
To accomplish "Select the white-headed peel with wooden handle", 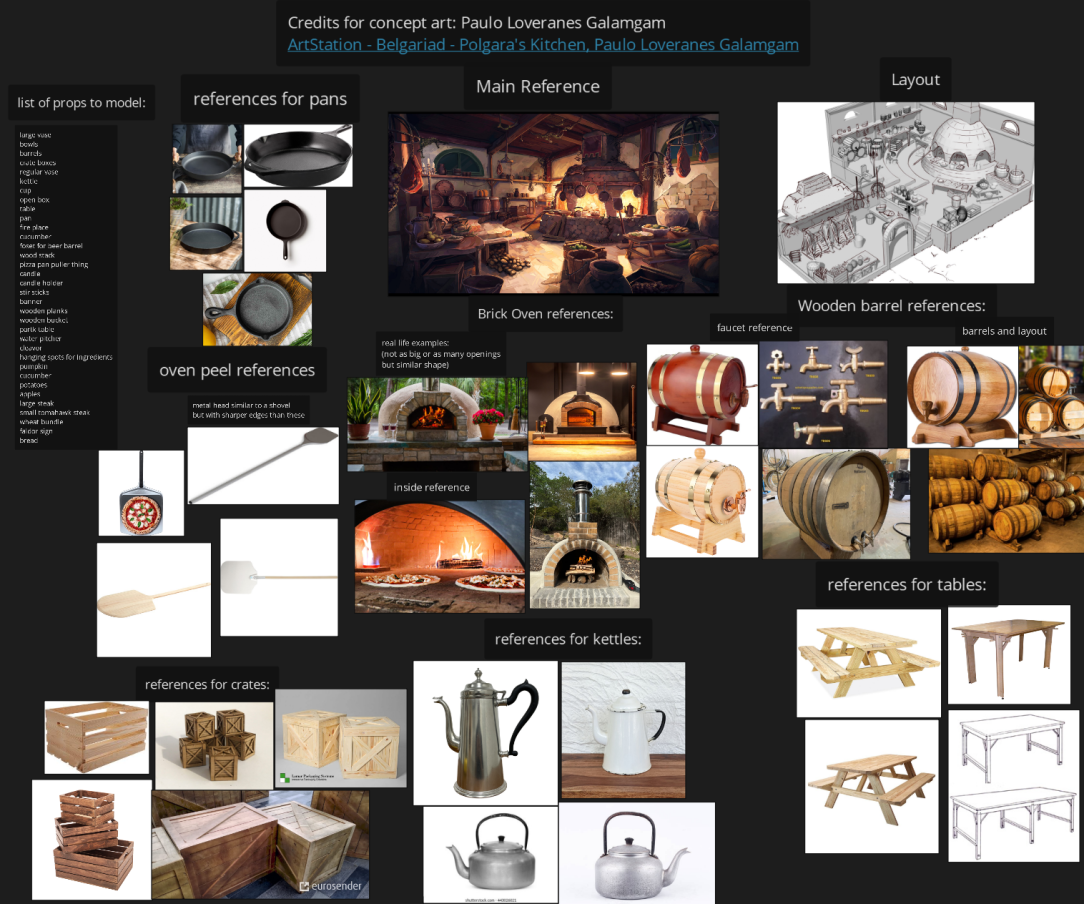I will [279, 577].
